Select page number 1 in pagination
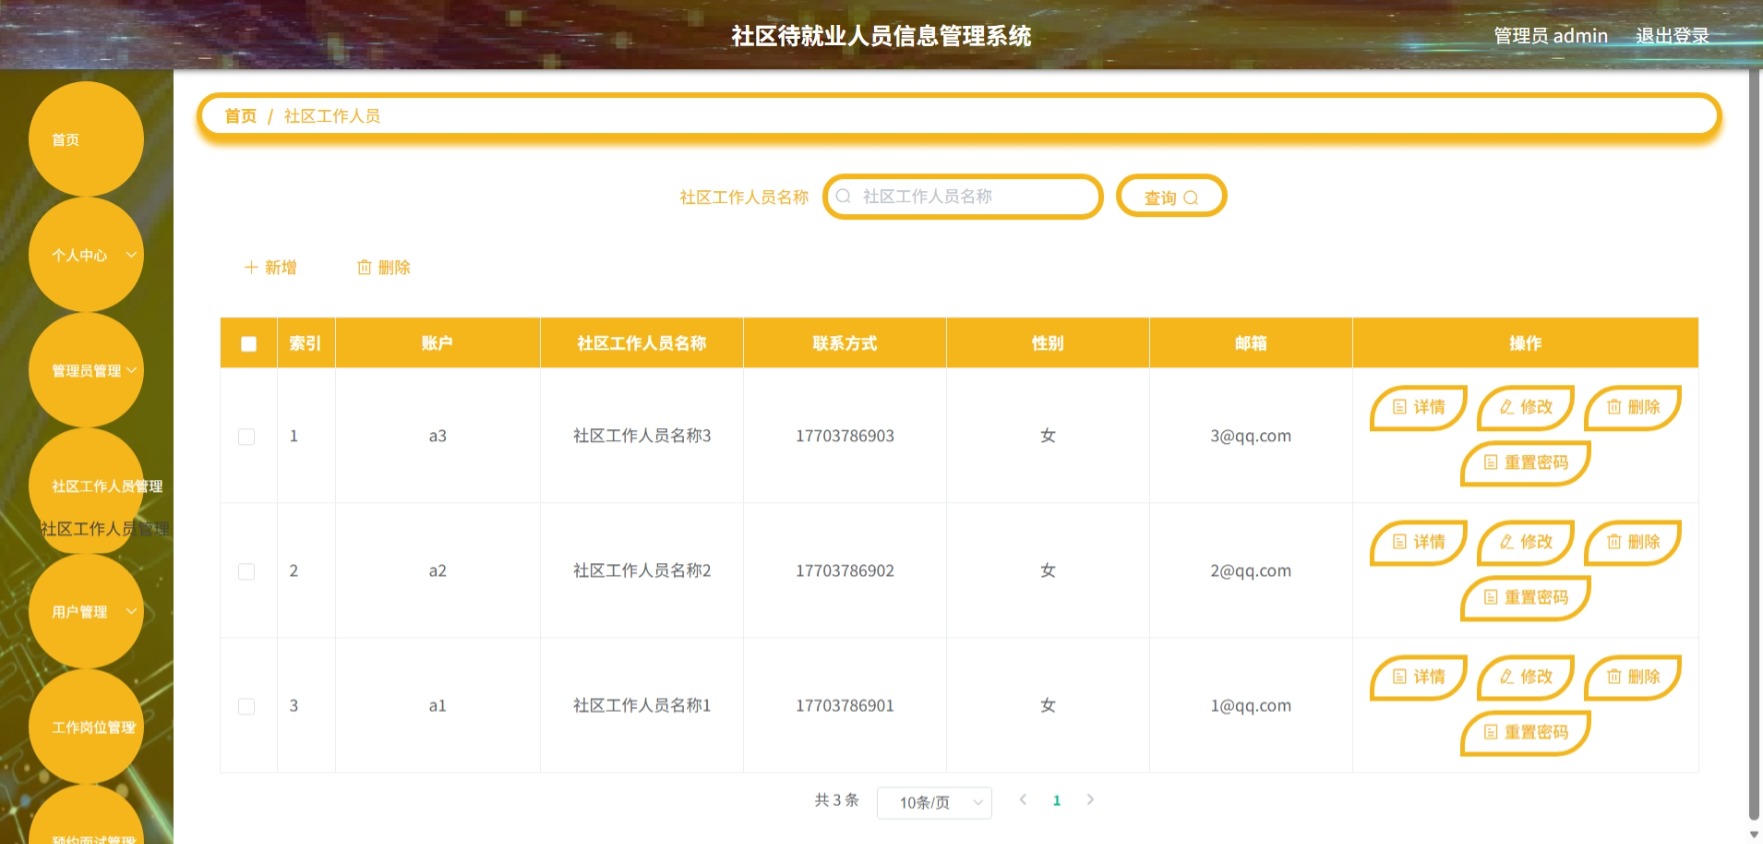Screen dimensions: 1763x844 point(1056,800)
